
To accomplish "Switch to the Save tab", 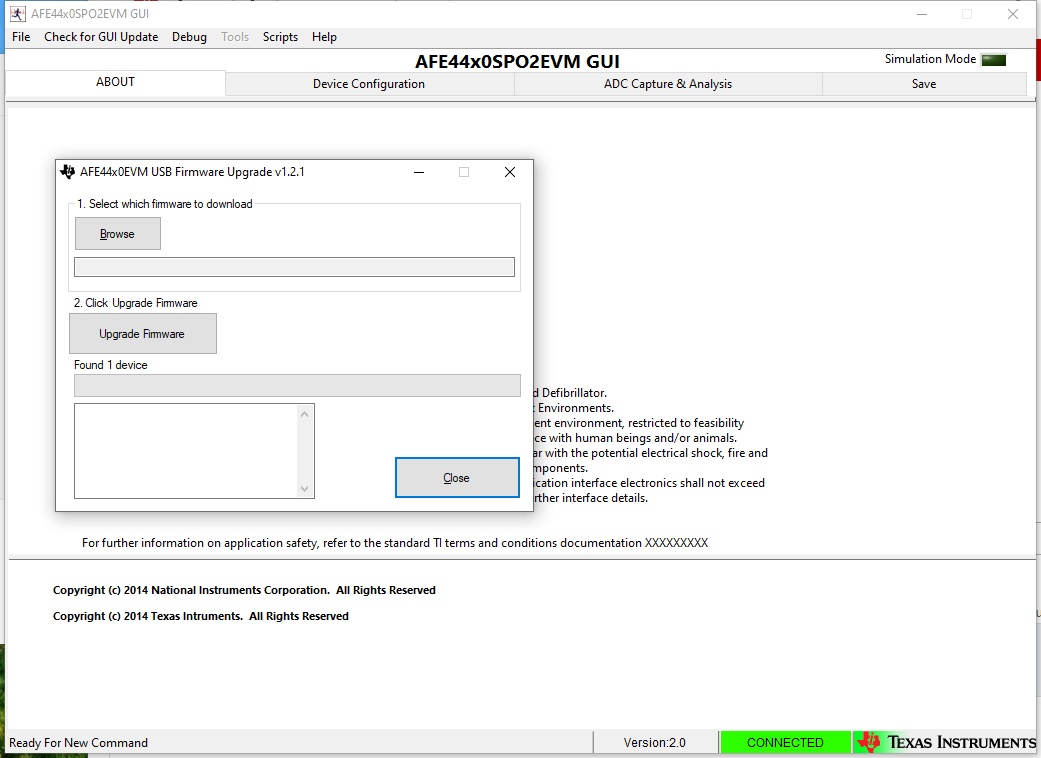I will pyautogui.click(x=924, y=84).
